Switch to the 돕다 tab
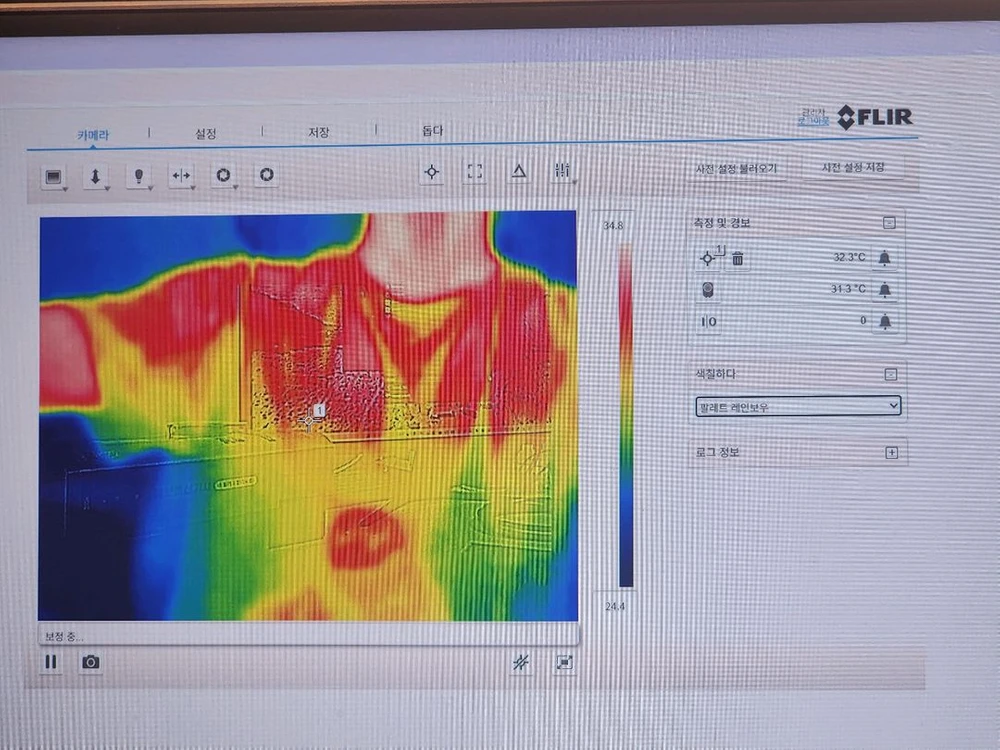 pos(432,131)
